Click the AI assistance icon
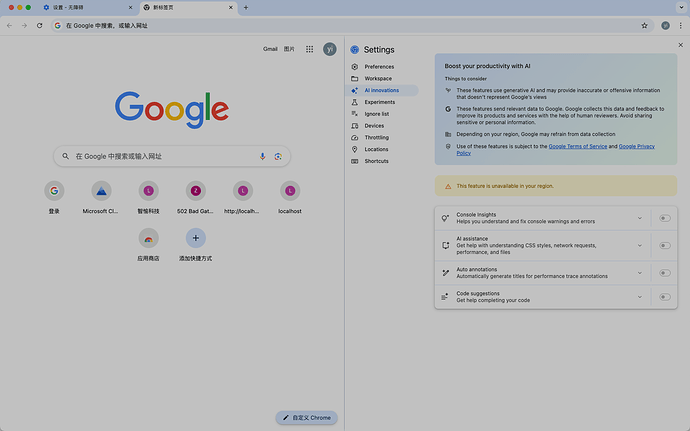 445,246
